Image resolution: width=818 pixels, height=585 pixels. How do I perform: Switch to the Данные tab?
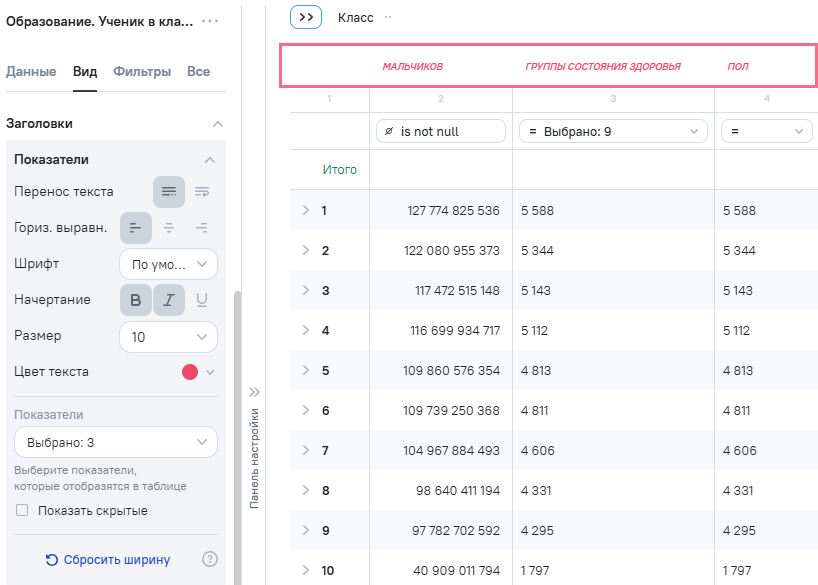coord(31,71)
